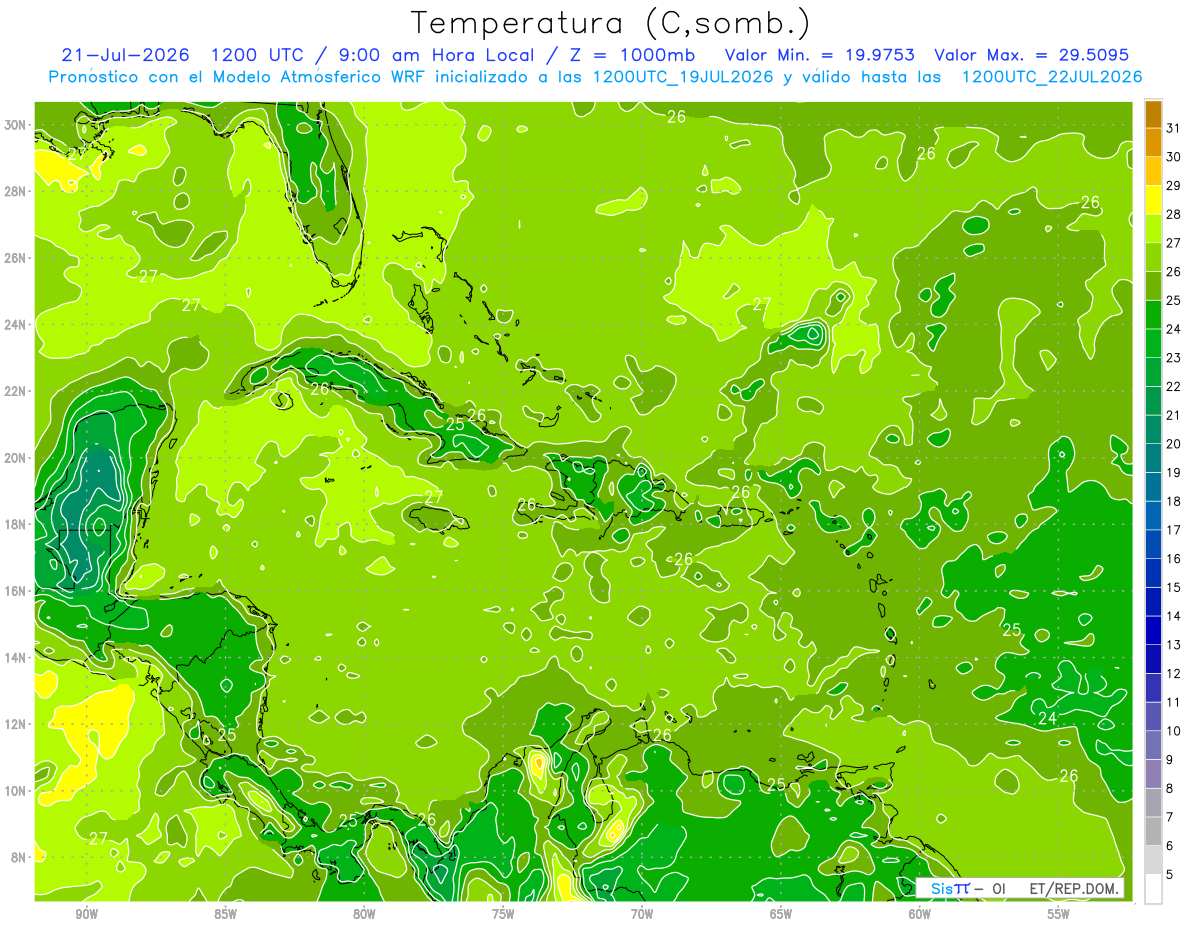
Task: Click the 85W longitude axis label
Action: tap(225, 914)
